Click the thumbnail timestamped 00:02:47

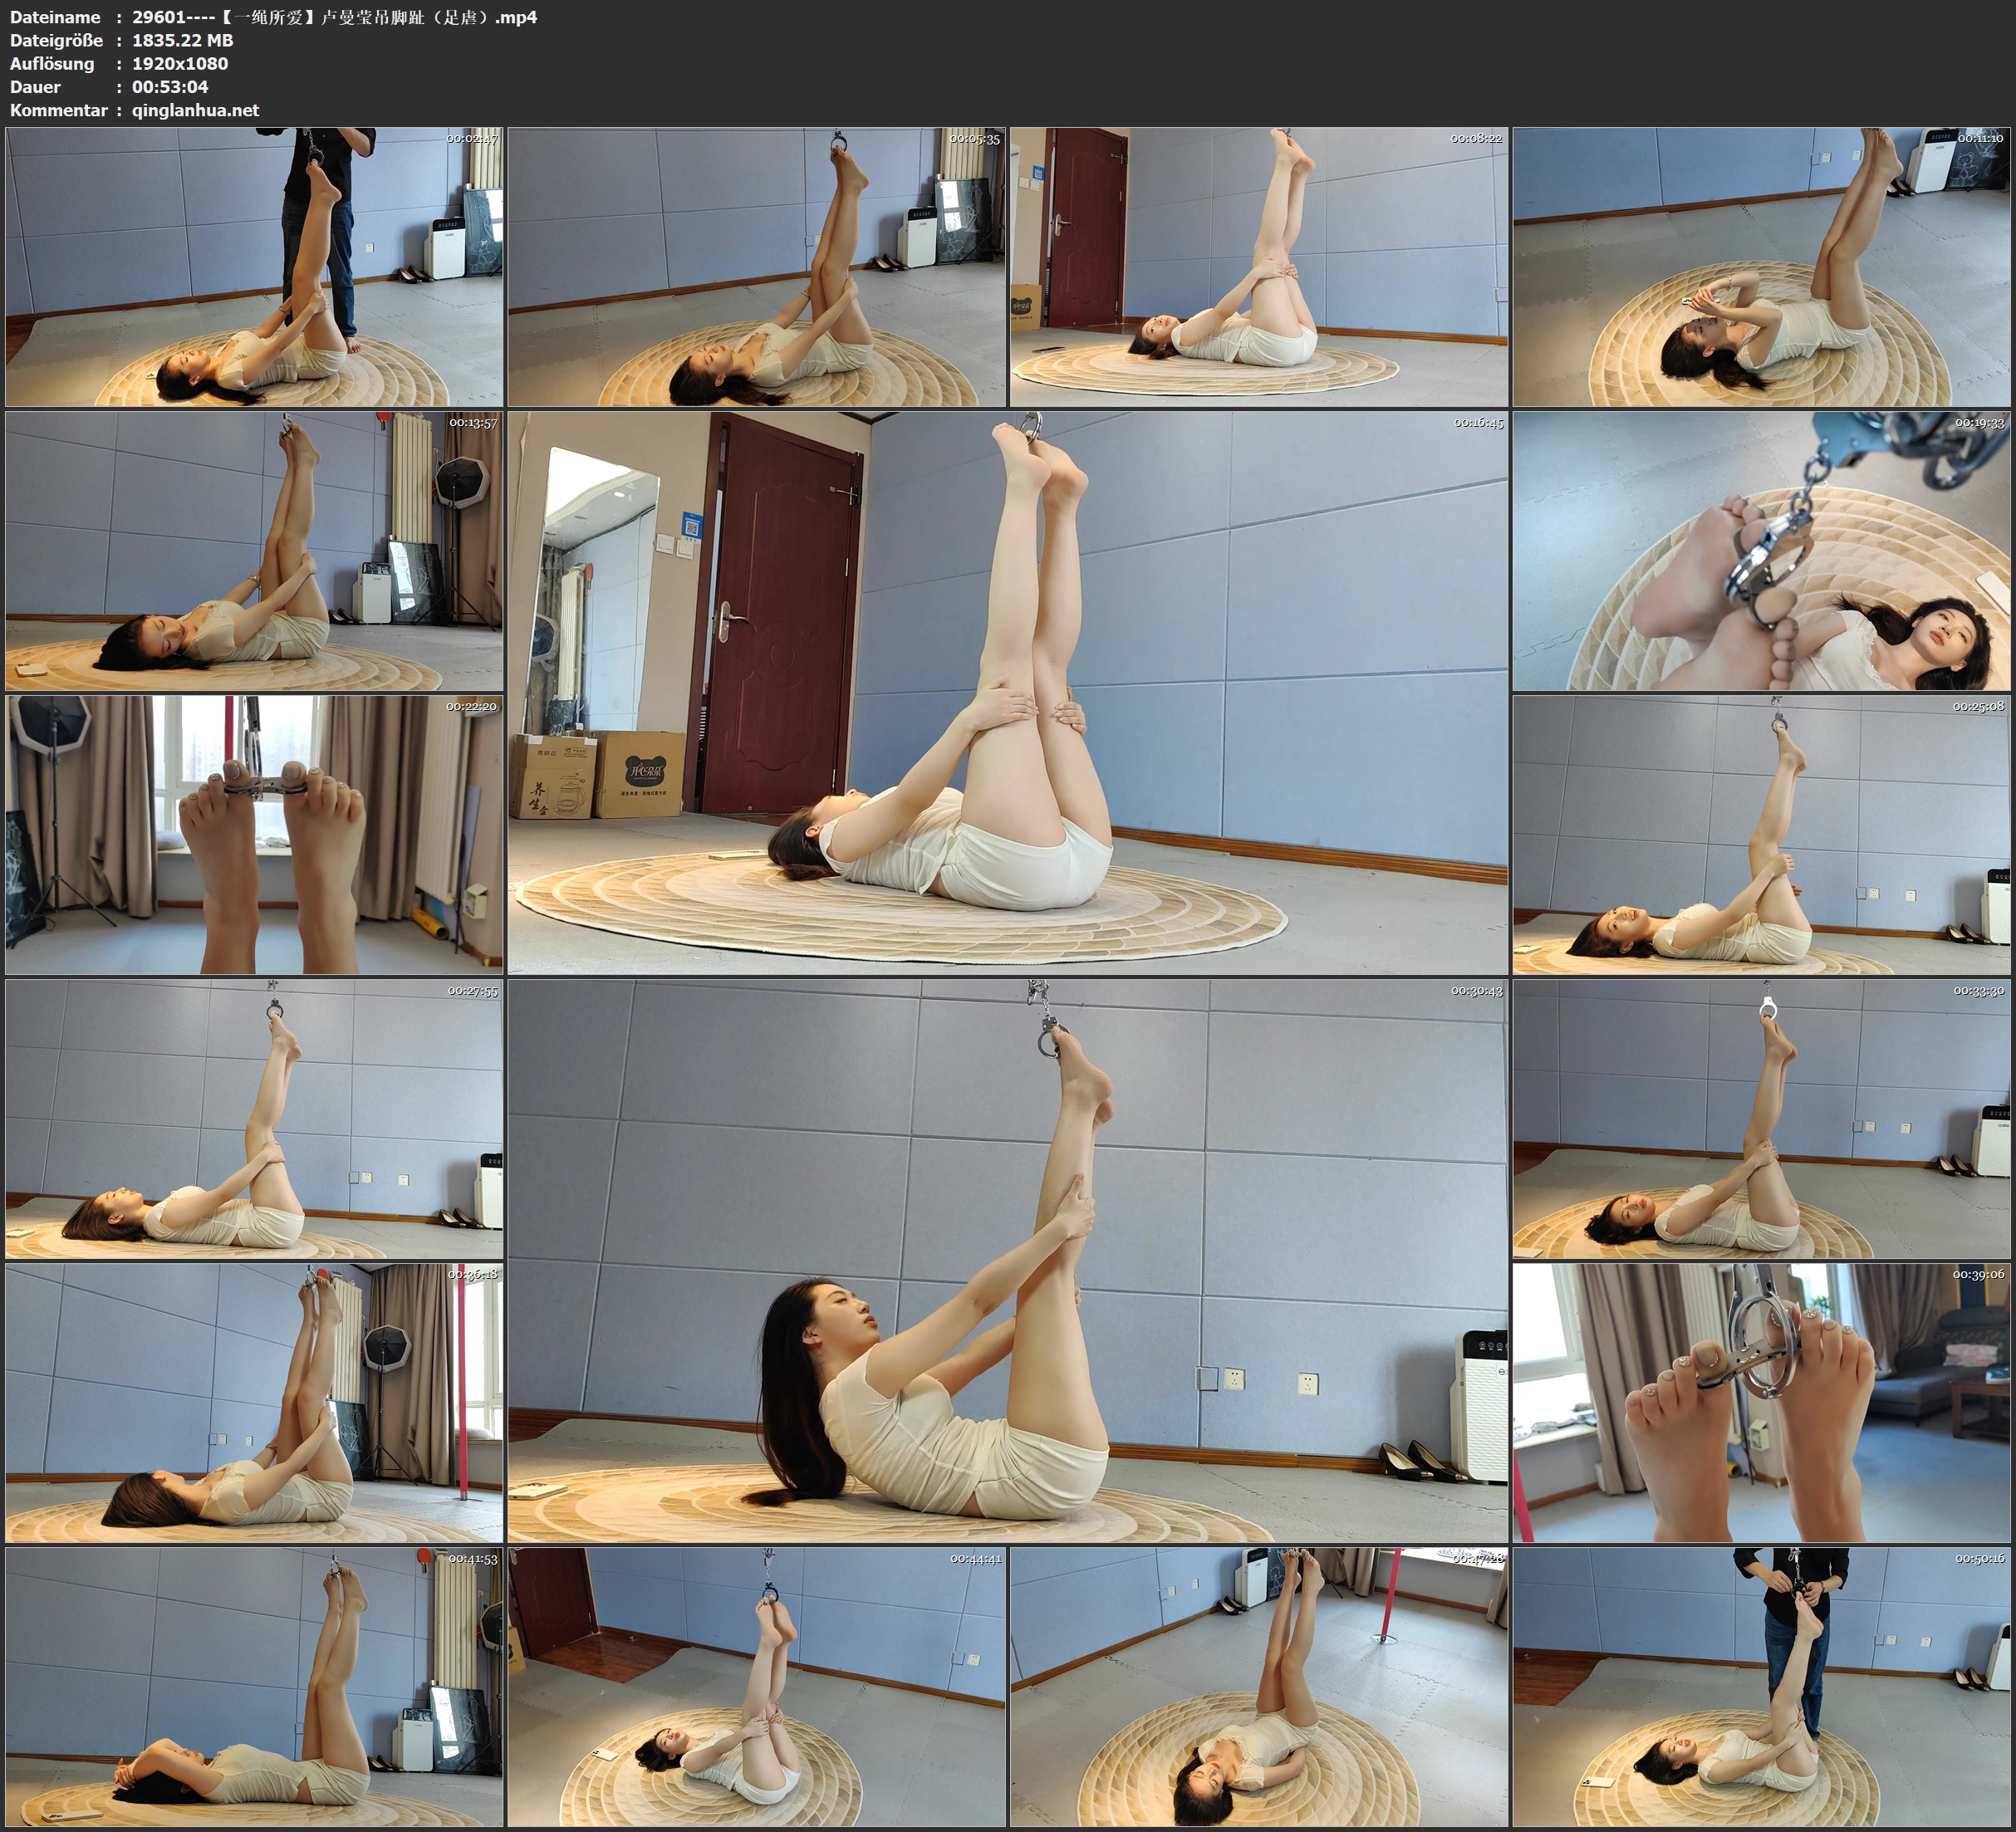[254, 267]
